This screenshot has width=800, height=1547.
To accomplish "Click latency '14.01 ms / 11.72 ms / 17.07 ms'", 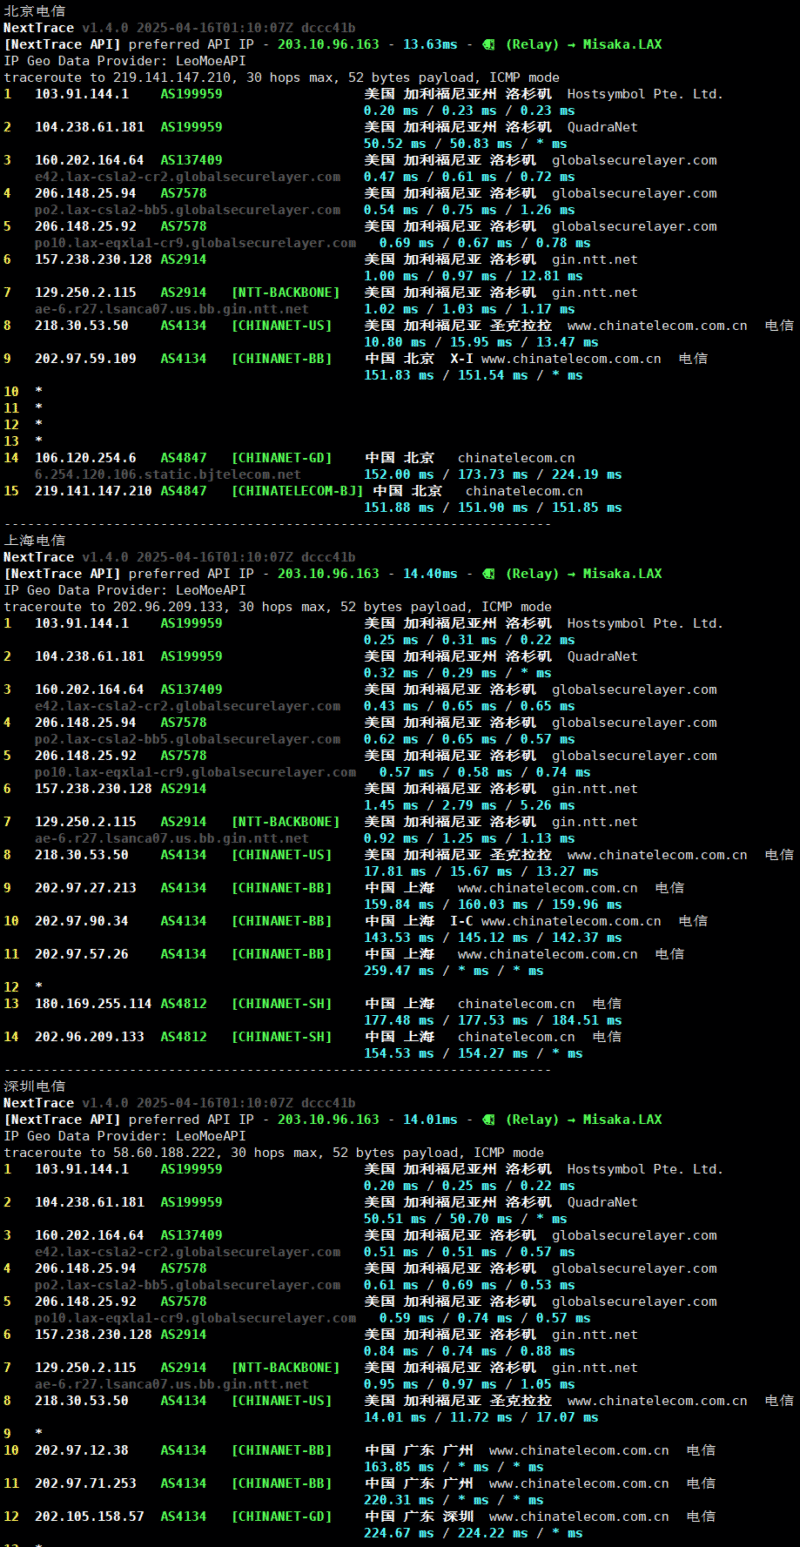I will point(481,1417).
